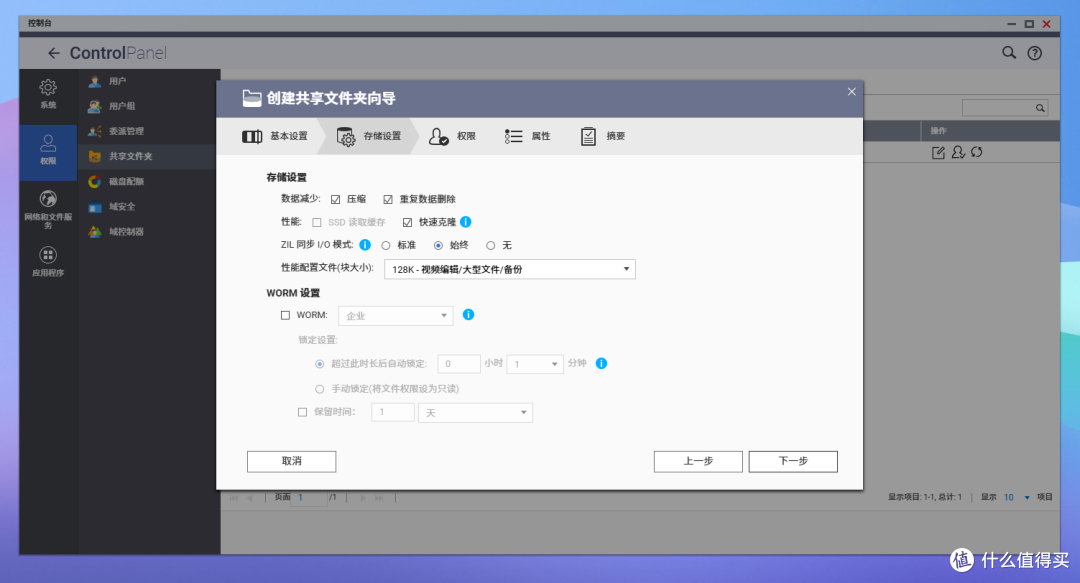Viewport: 1080px width, 583px height.
Task: Click the info icon for ZIL 同步 I/O 模式
Action: tap(365, 245)
